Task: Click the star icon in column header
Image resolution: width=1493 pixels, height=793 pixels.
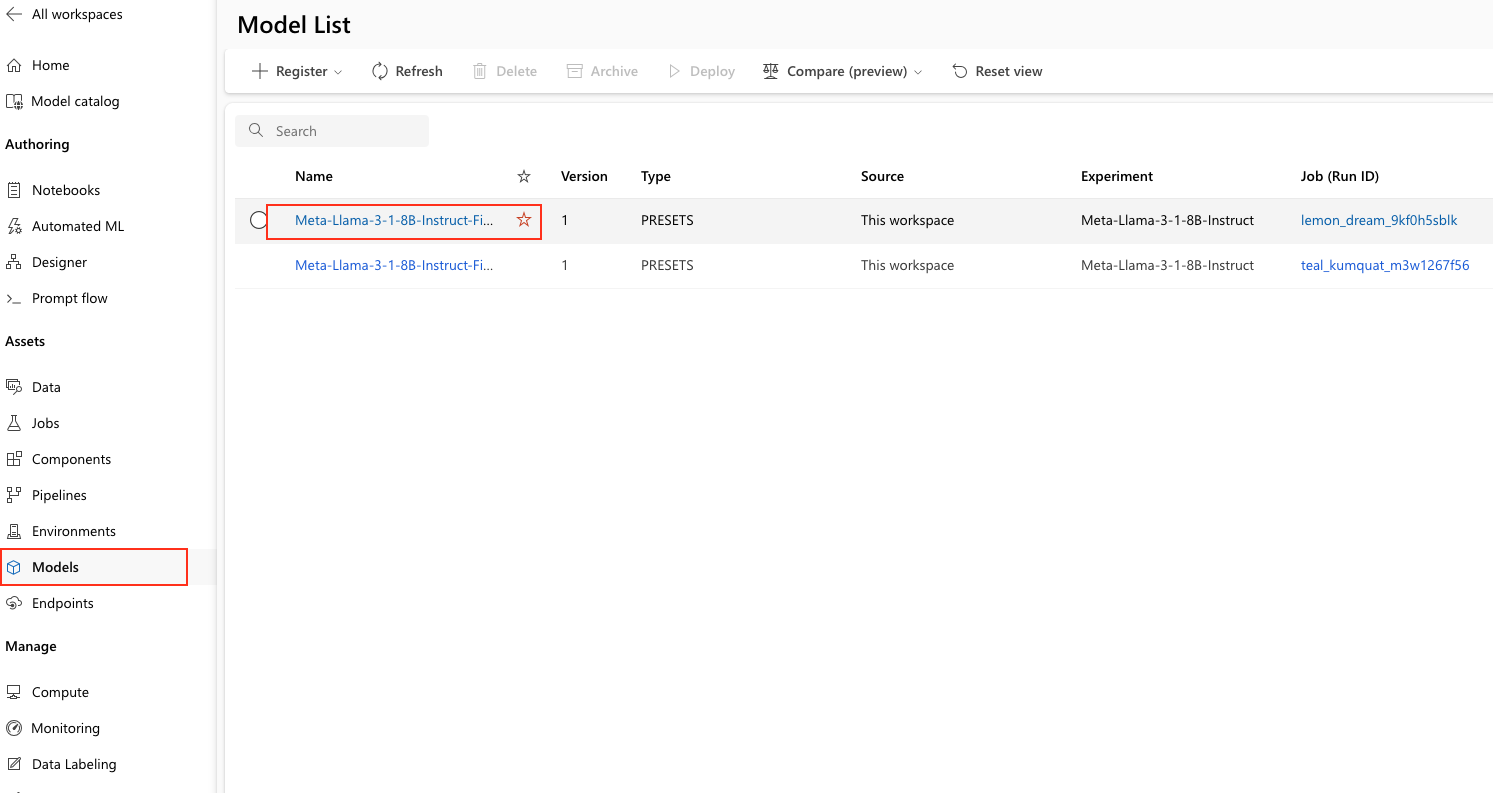Action: (524, 176)
